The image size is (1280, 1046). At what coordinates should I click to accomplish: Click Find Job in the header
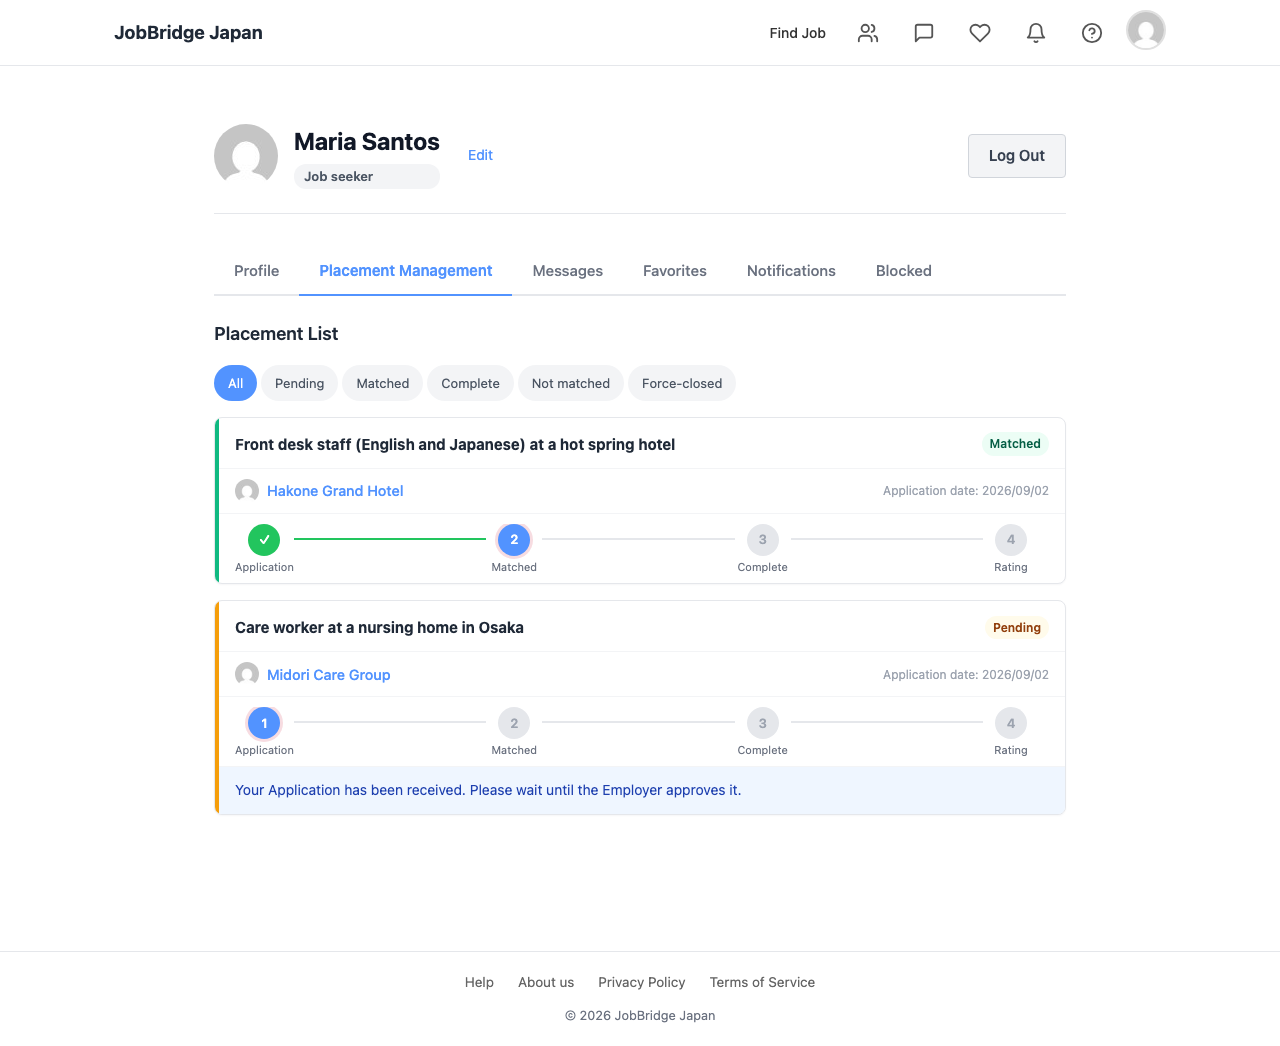pos(798,33)
